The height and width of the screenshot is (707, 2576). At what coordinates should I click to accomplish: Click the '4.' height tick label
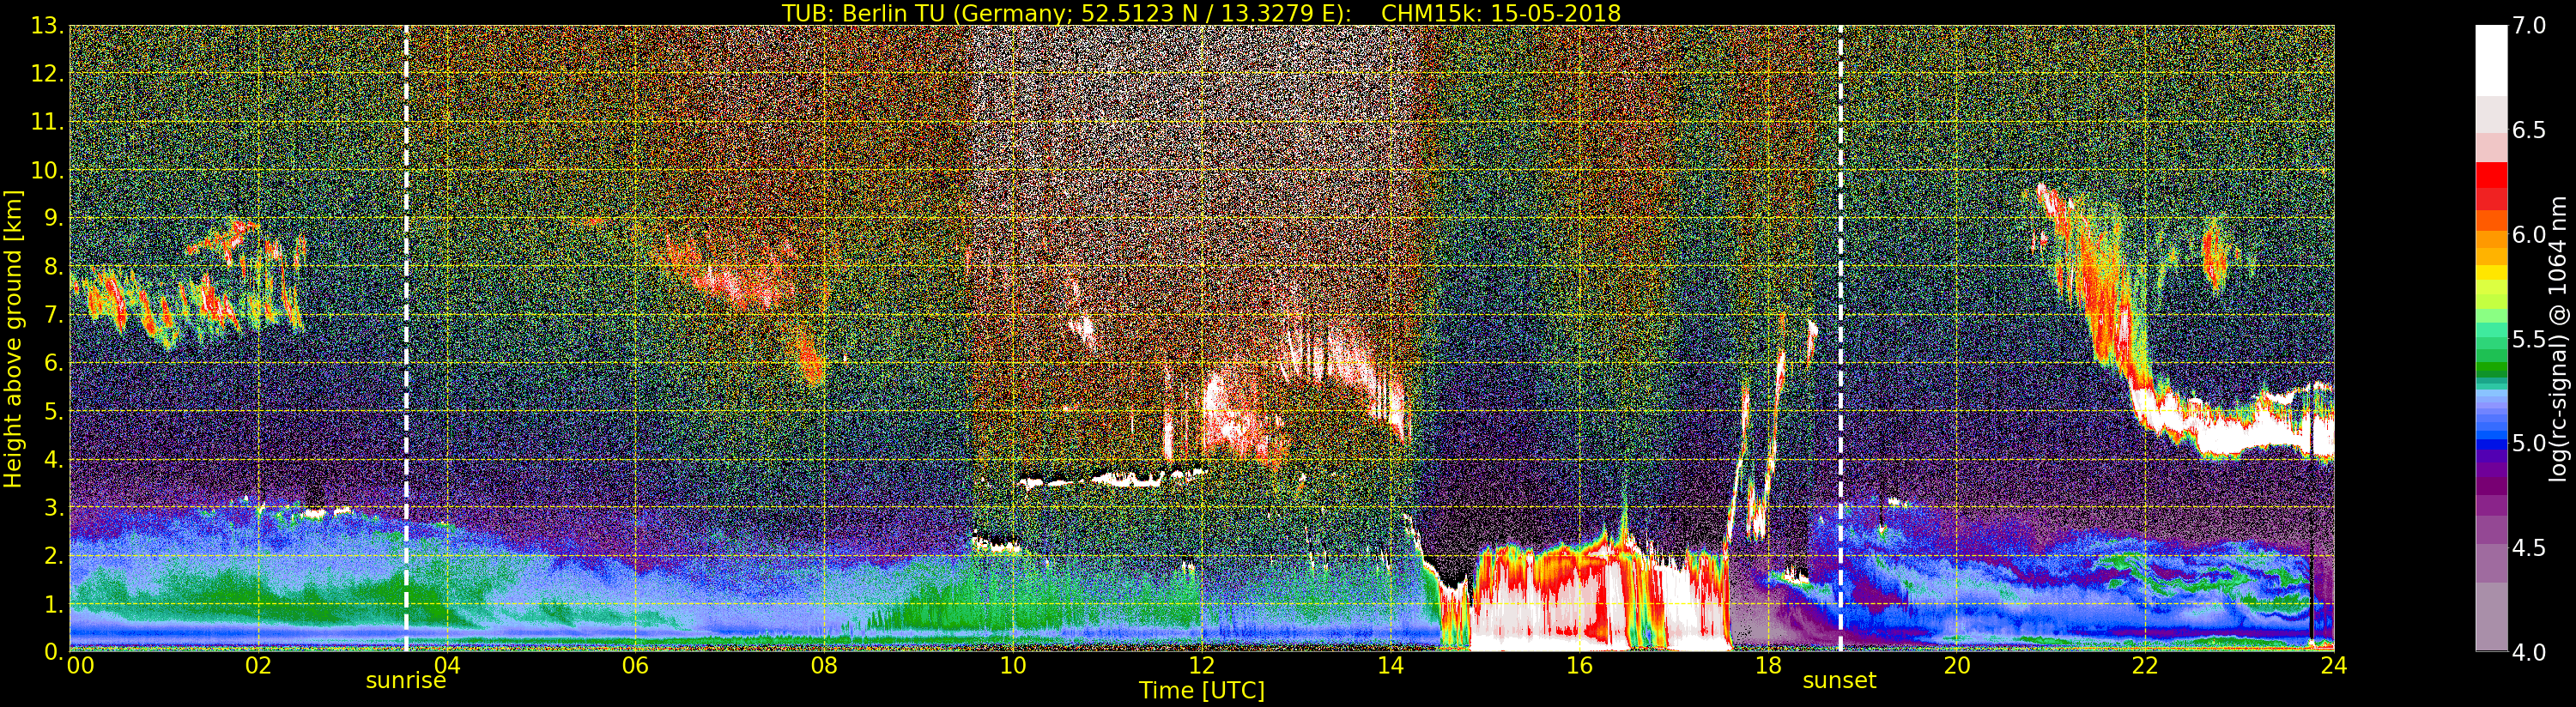tap(53, 459)
